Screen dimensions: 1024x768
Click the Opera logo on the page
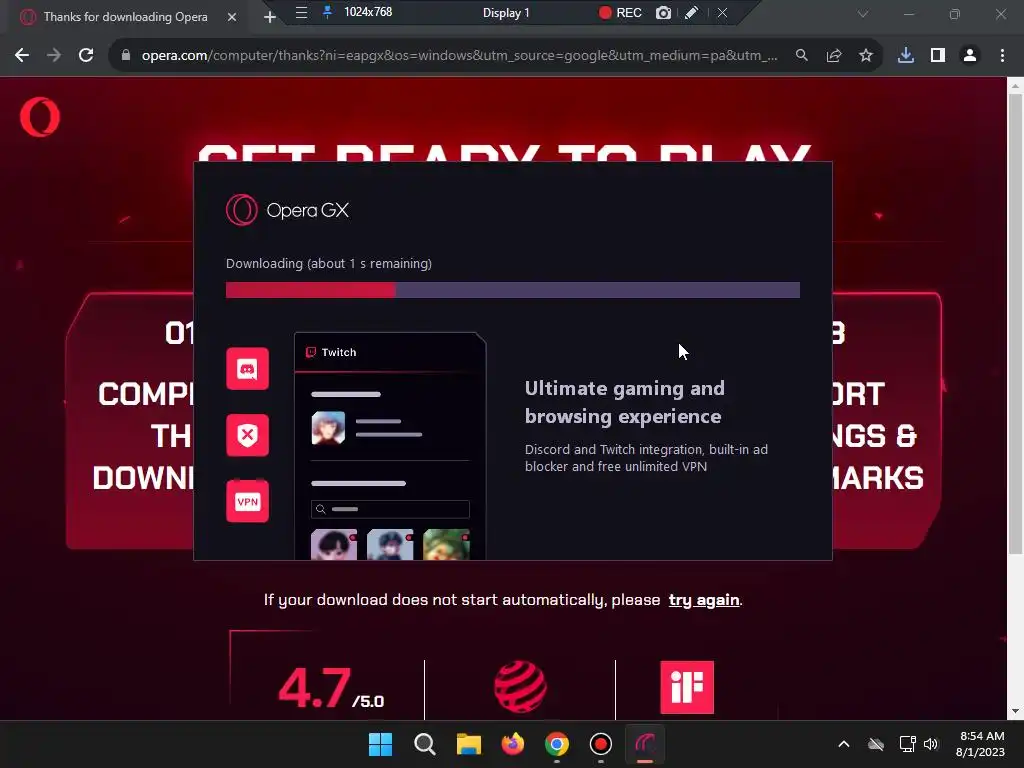40,117
